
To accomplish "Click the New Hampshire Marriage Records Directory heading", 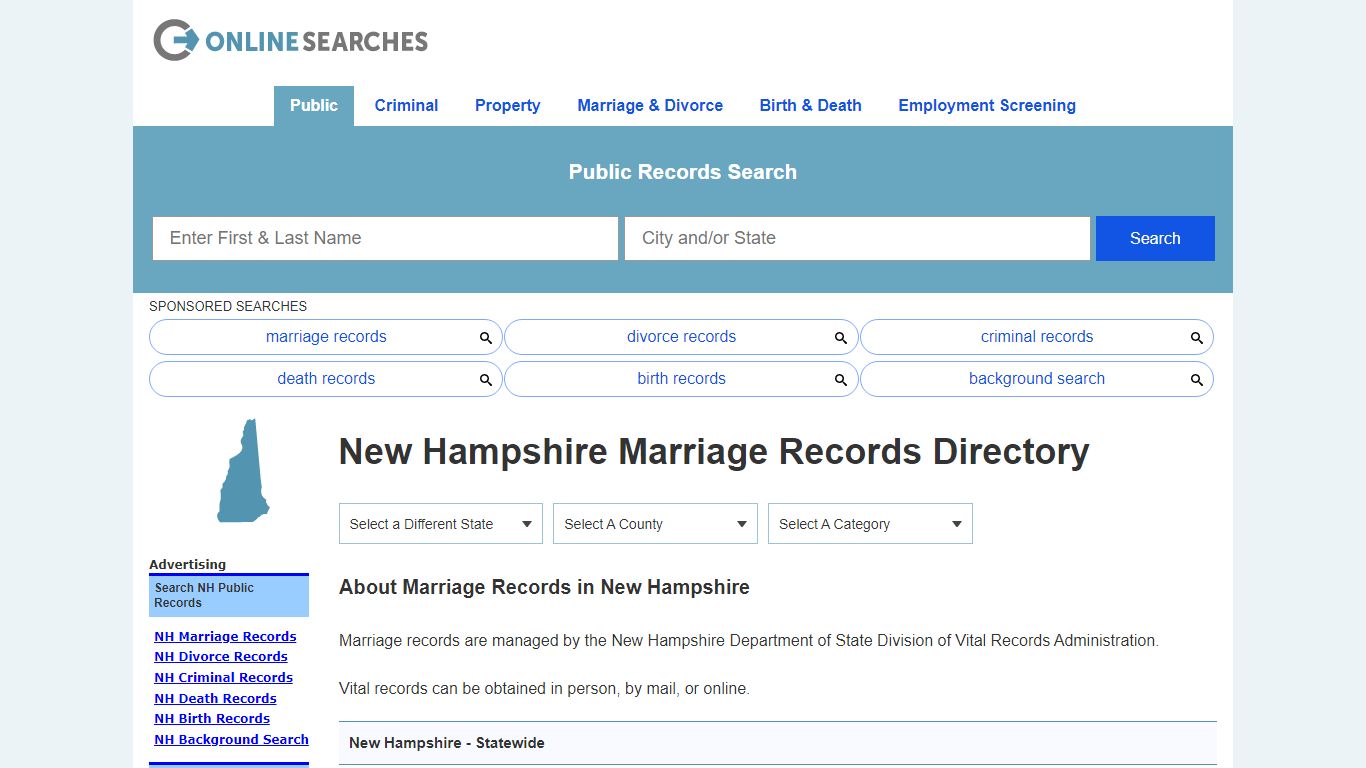I will [714, 452].
